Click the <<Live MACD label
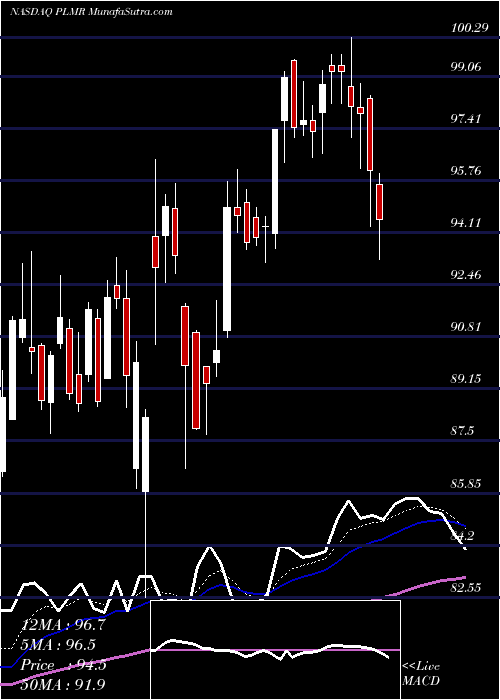500x700 pixels. [x=421, y=674]
